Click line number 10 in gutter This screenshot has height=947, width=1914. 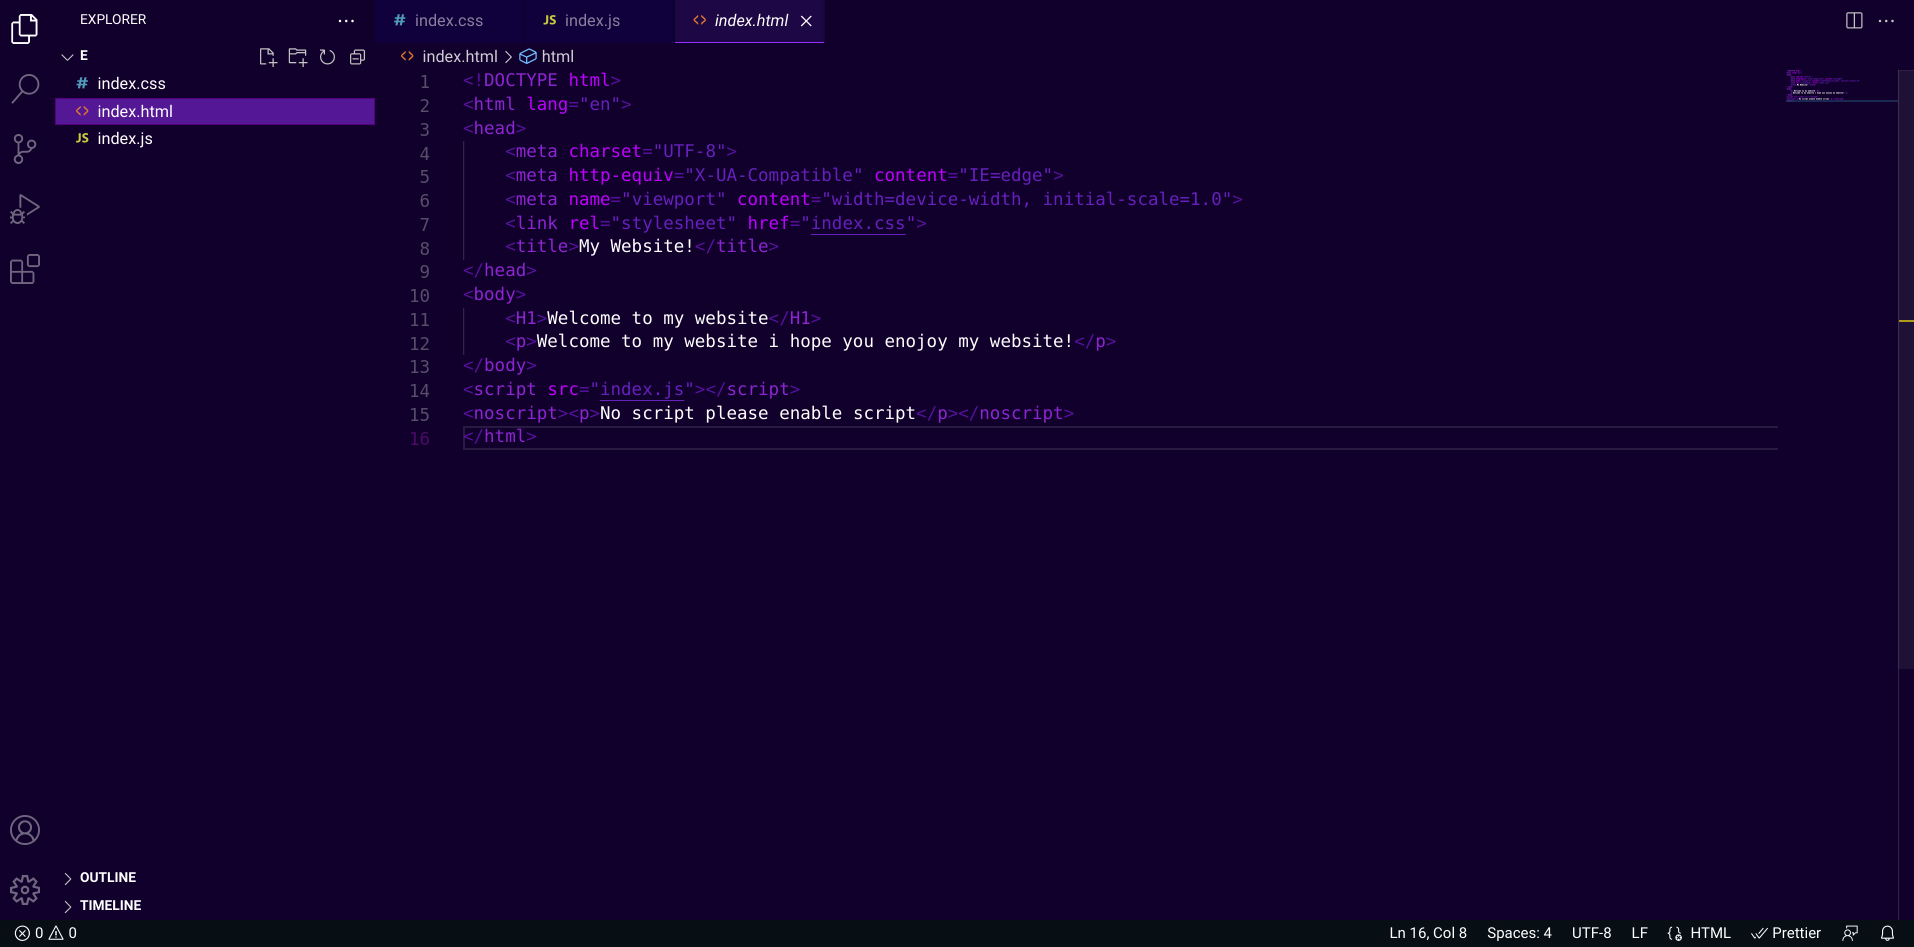point(419,296)
